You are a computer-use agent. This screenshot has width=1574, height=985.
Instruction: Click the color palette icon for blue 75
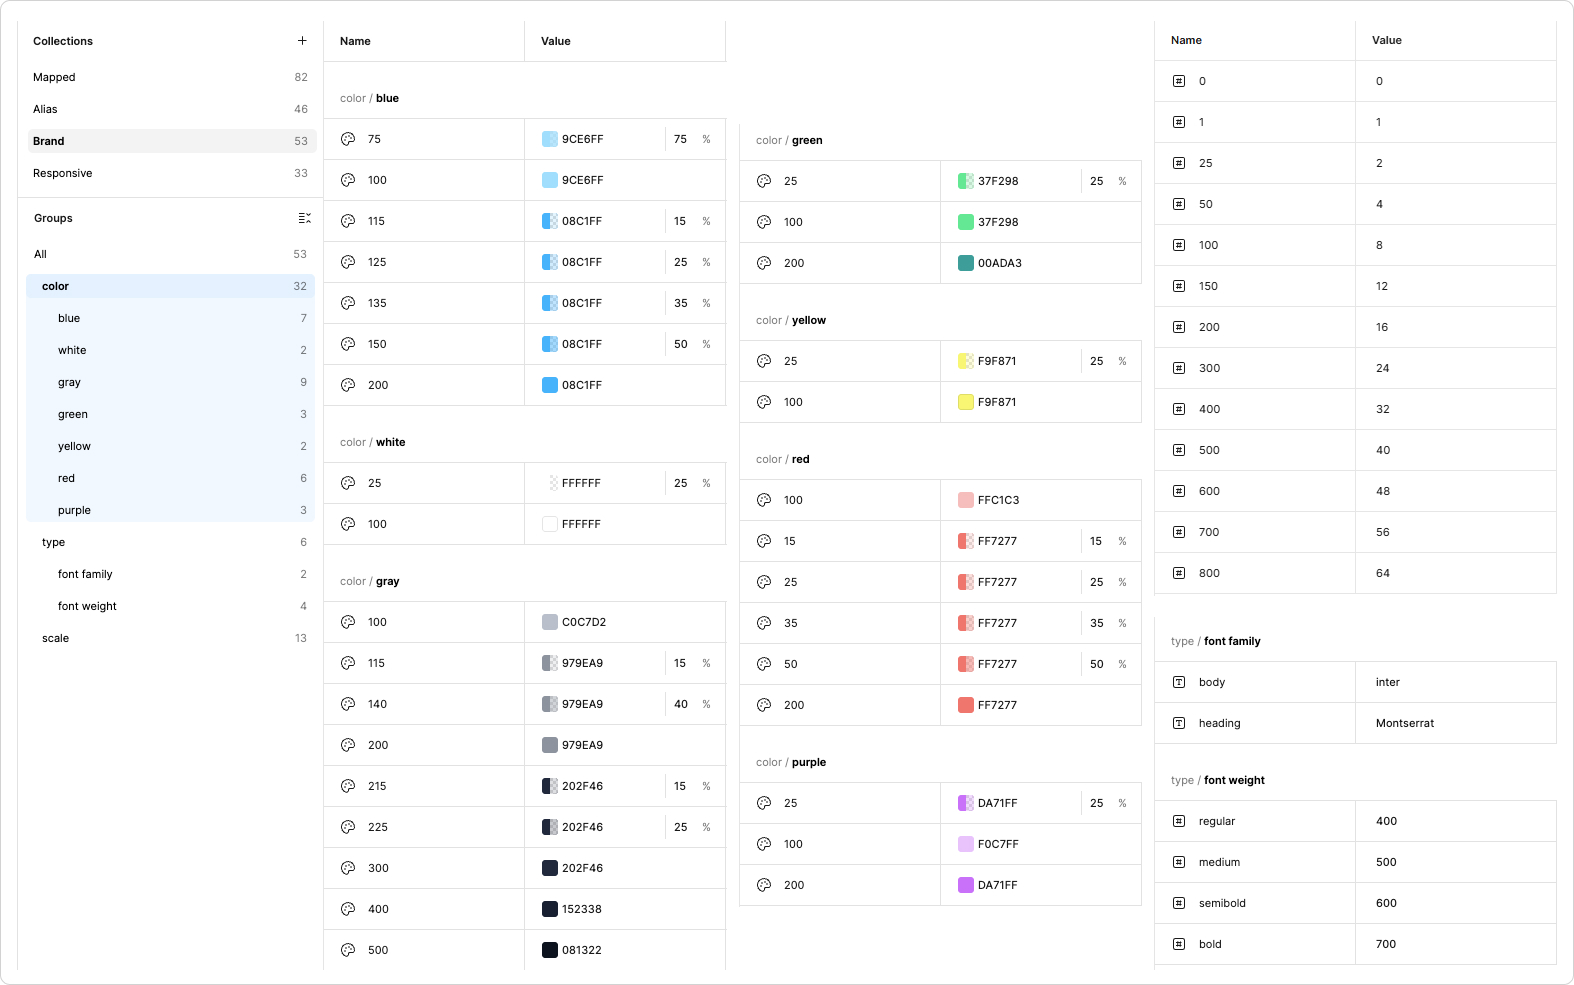[348, 139]
